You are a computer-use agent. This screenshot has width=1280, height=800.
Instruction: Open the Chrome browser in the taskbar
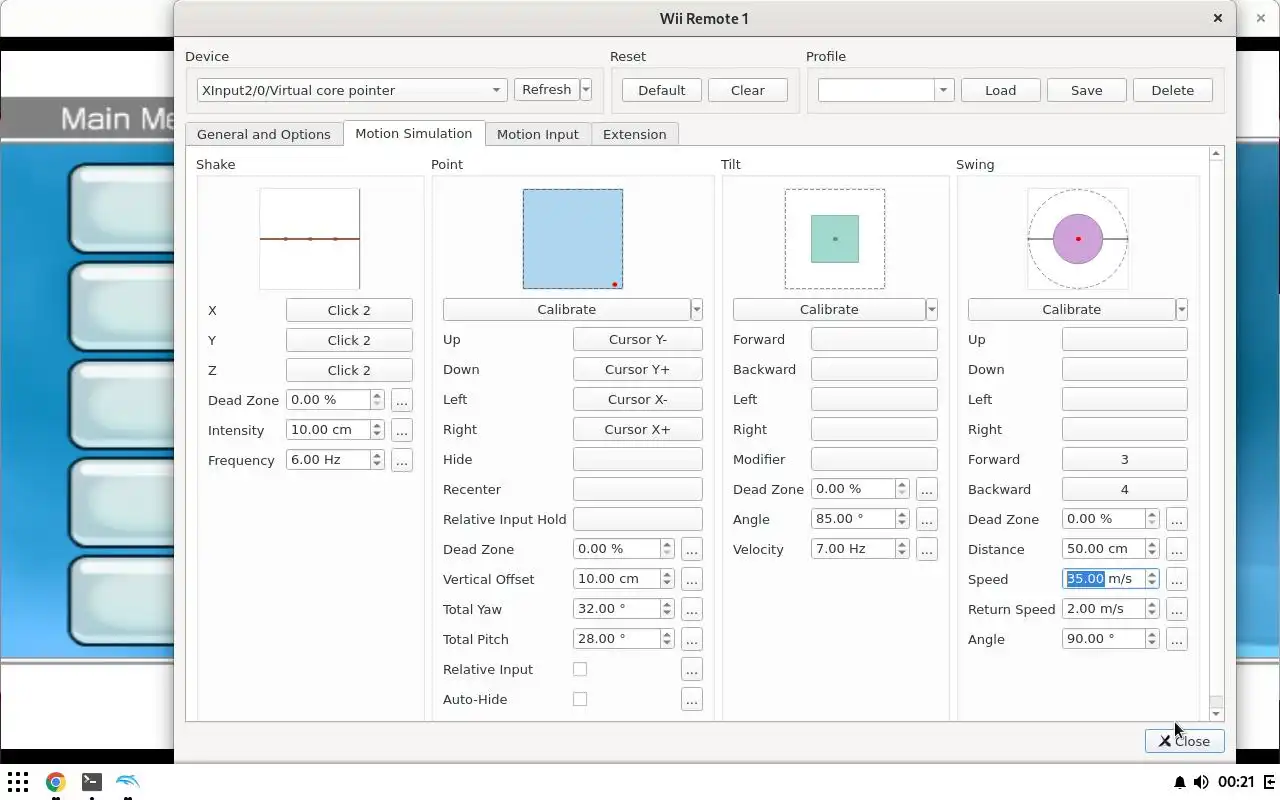pyautogui.click(x=55, y=782)
